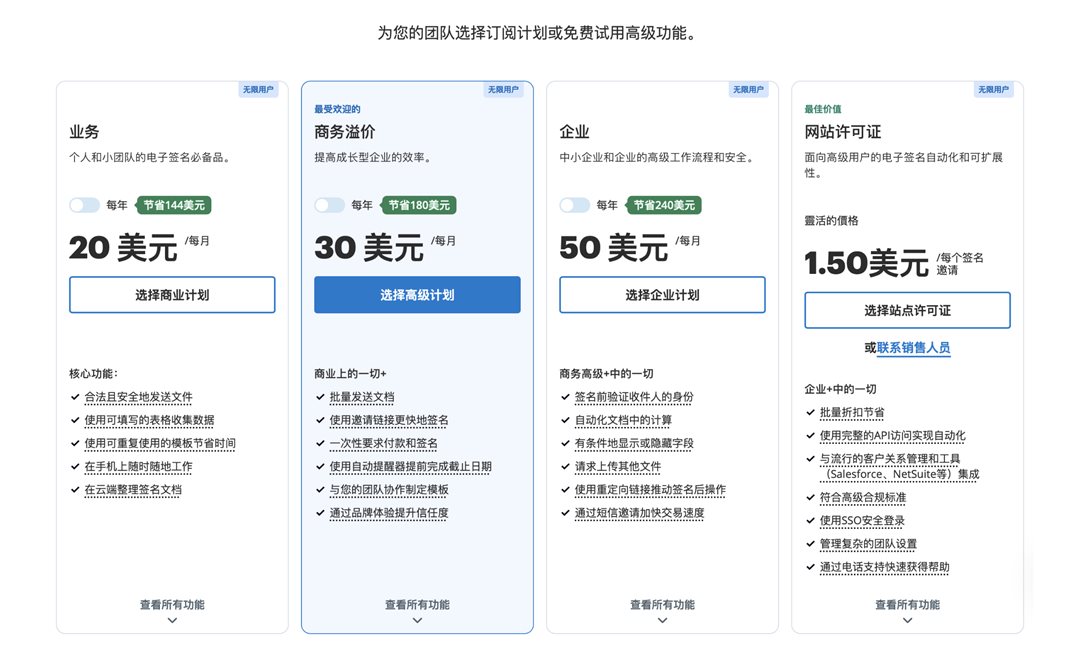Choose the 选择站点许可证 button

pos(906,309)
